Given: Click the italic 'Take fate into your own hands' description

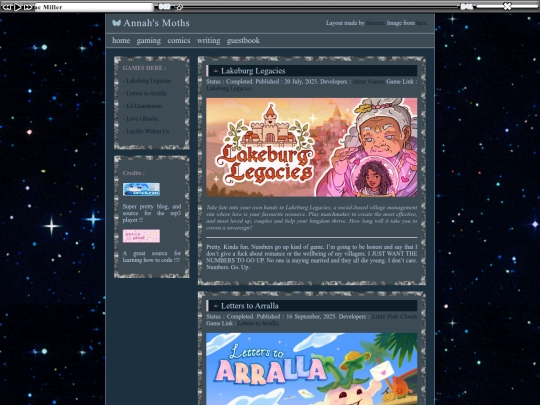Looking at the screenshot, I should pos(311,218).
